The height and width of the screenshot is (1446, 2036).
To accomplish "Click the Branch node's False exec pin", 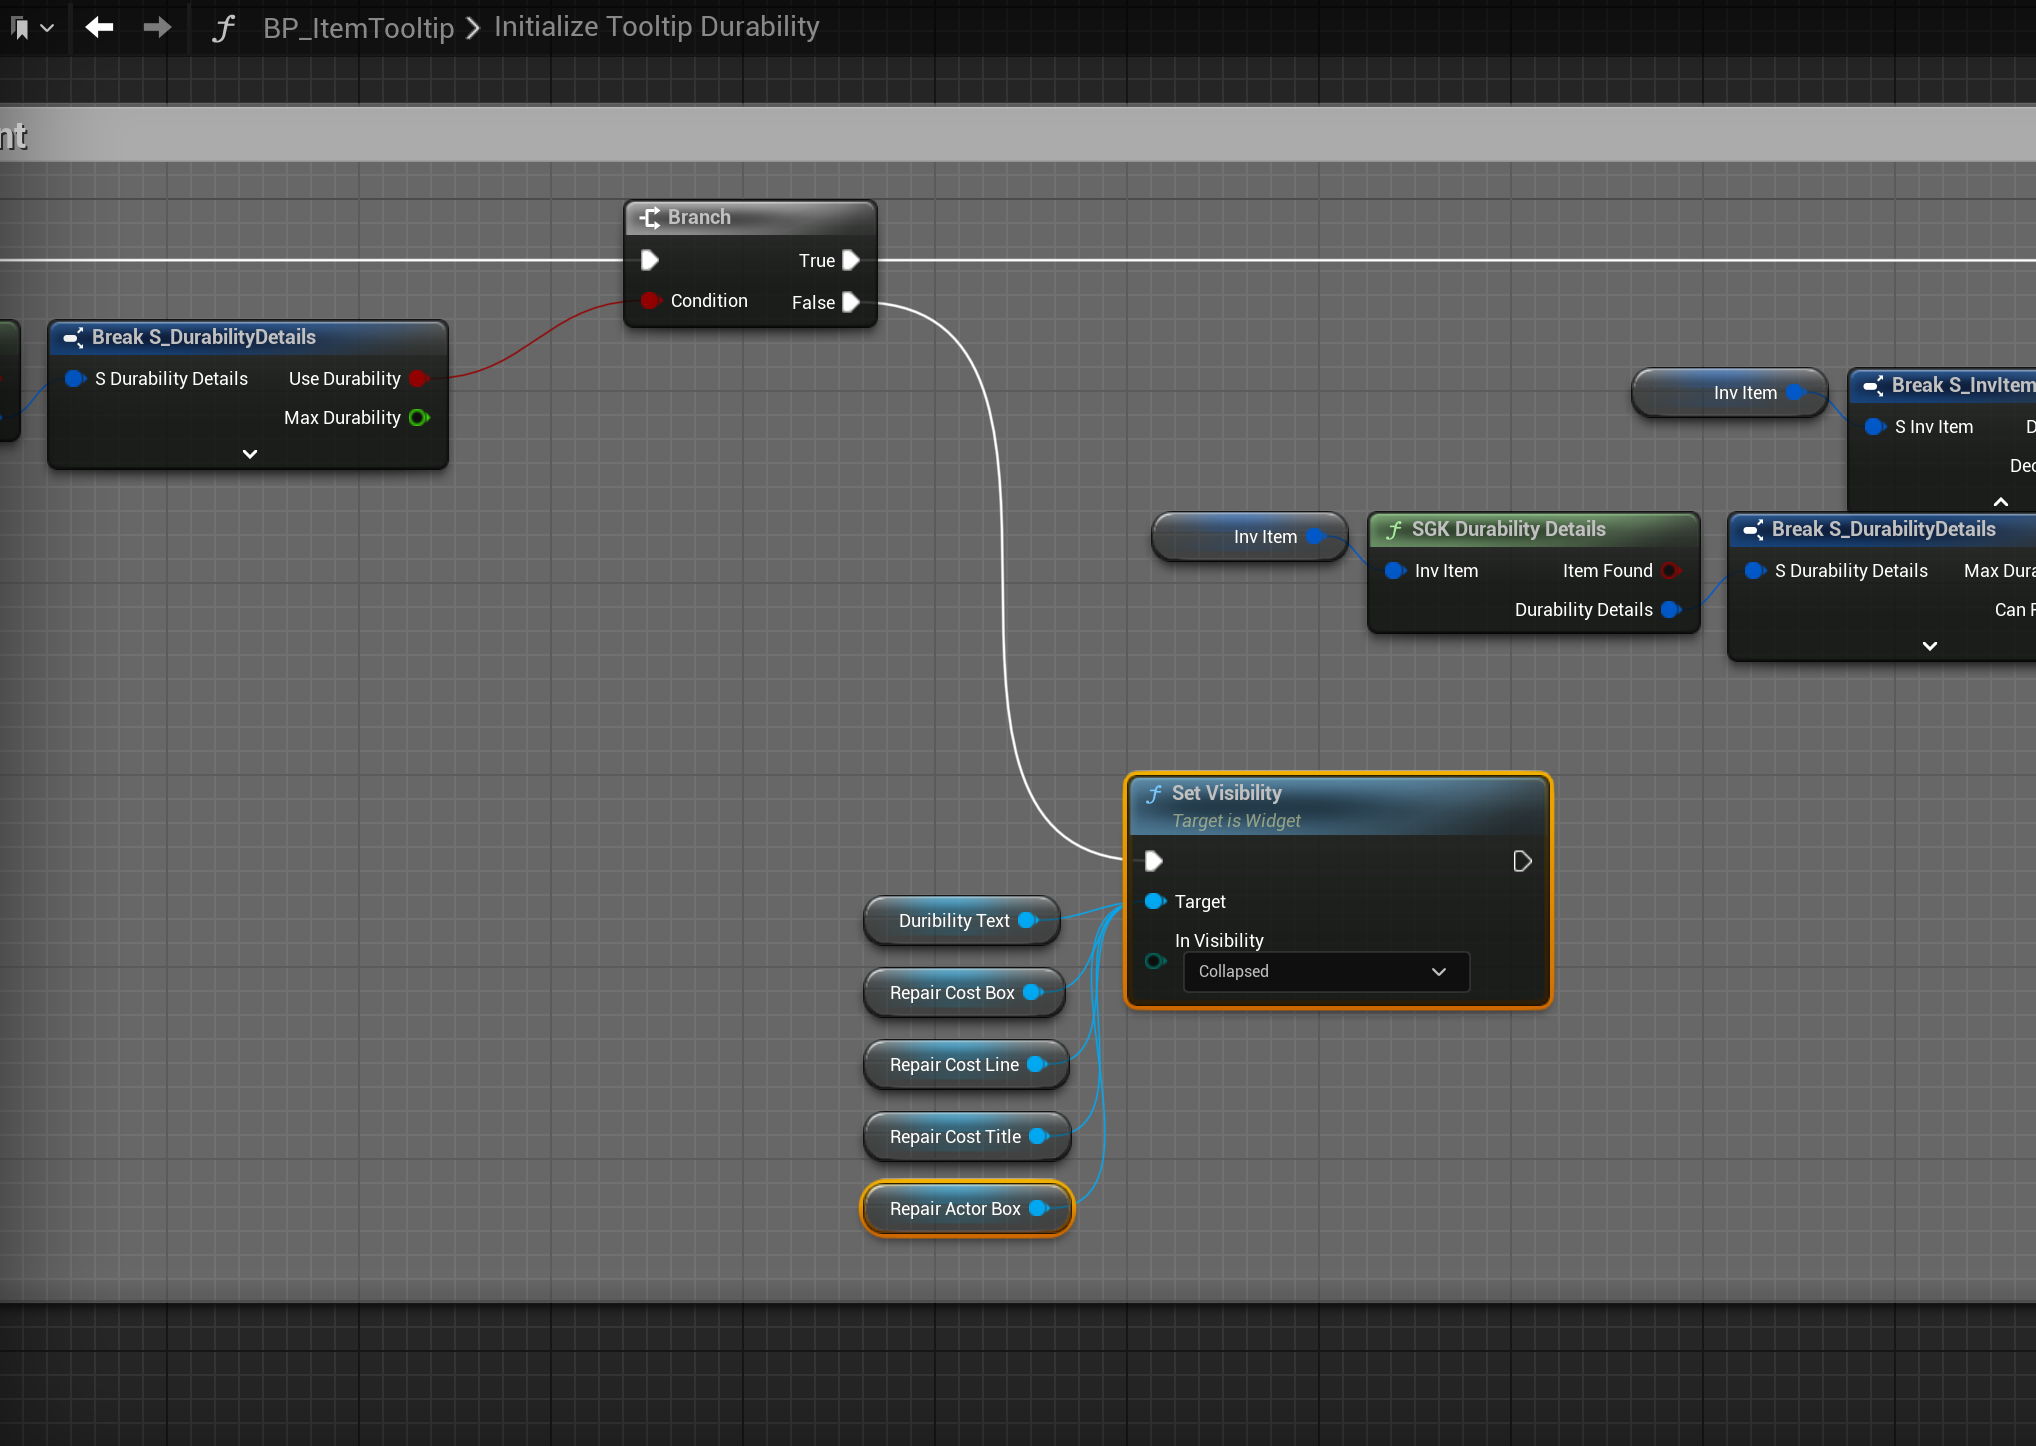I will point(850,302).
